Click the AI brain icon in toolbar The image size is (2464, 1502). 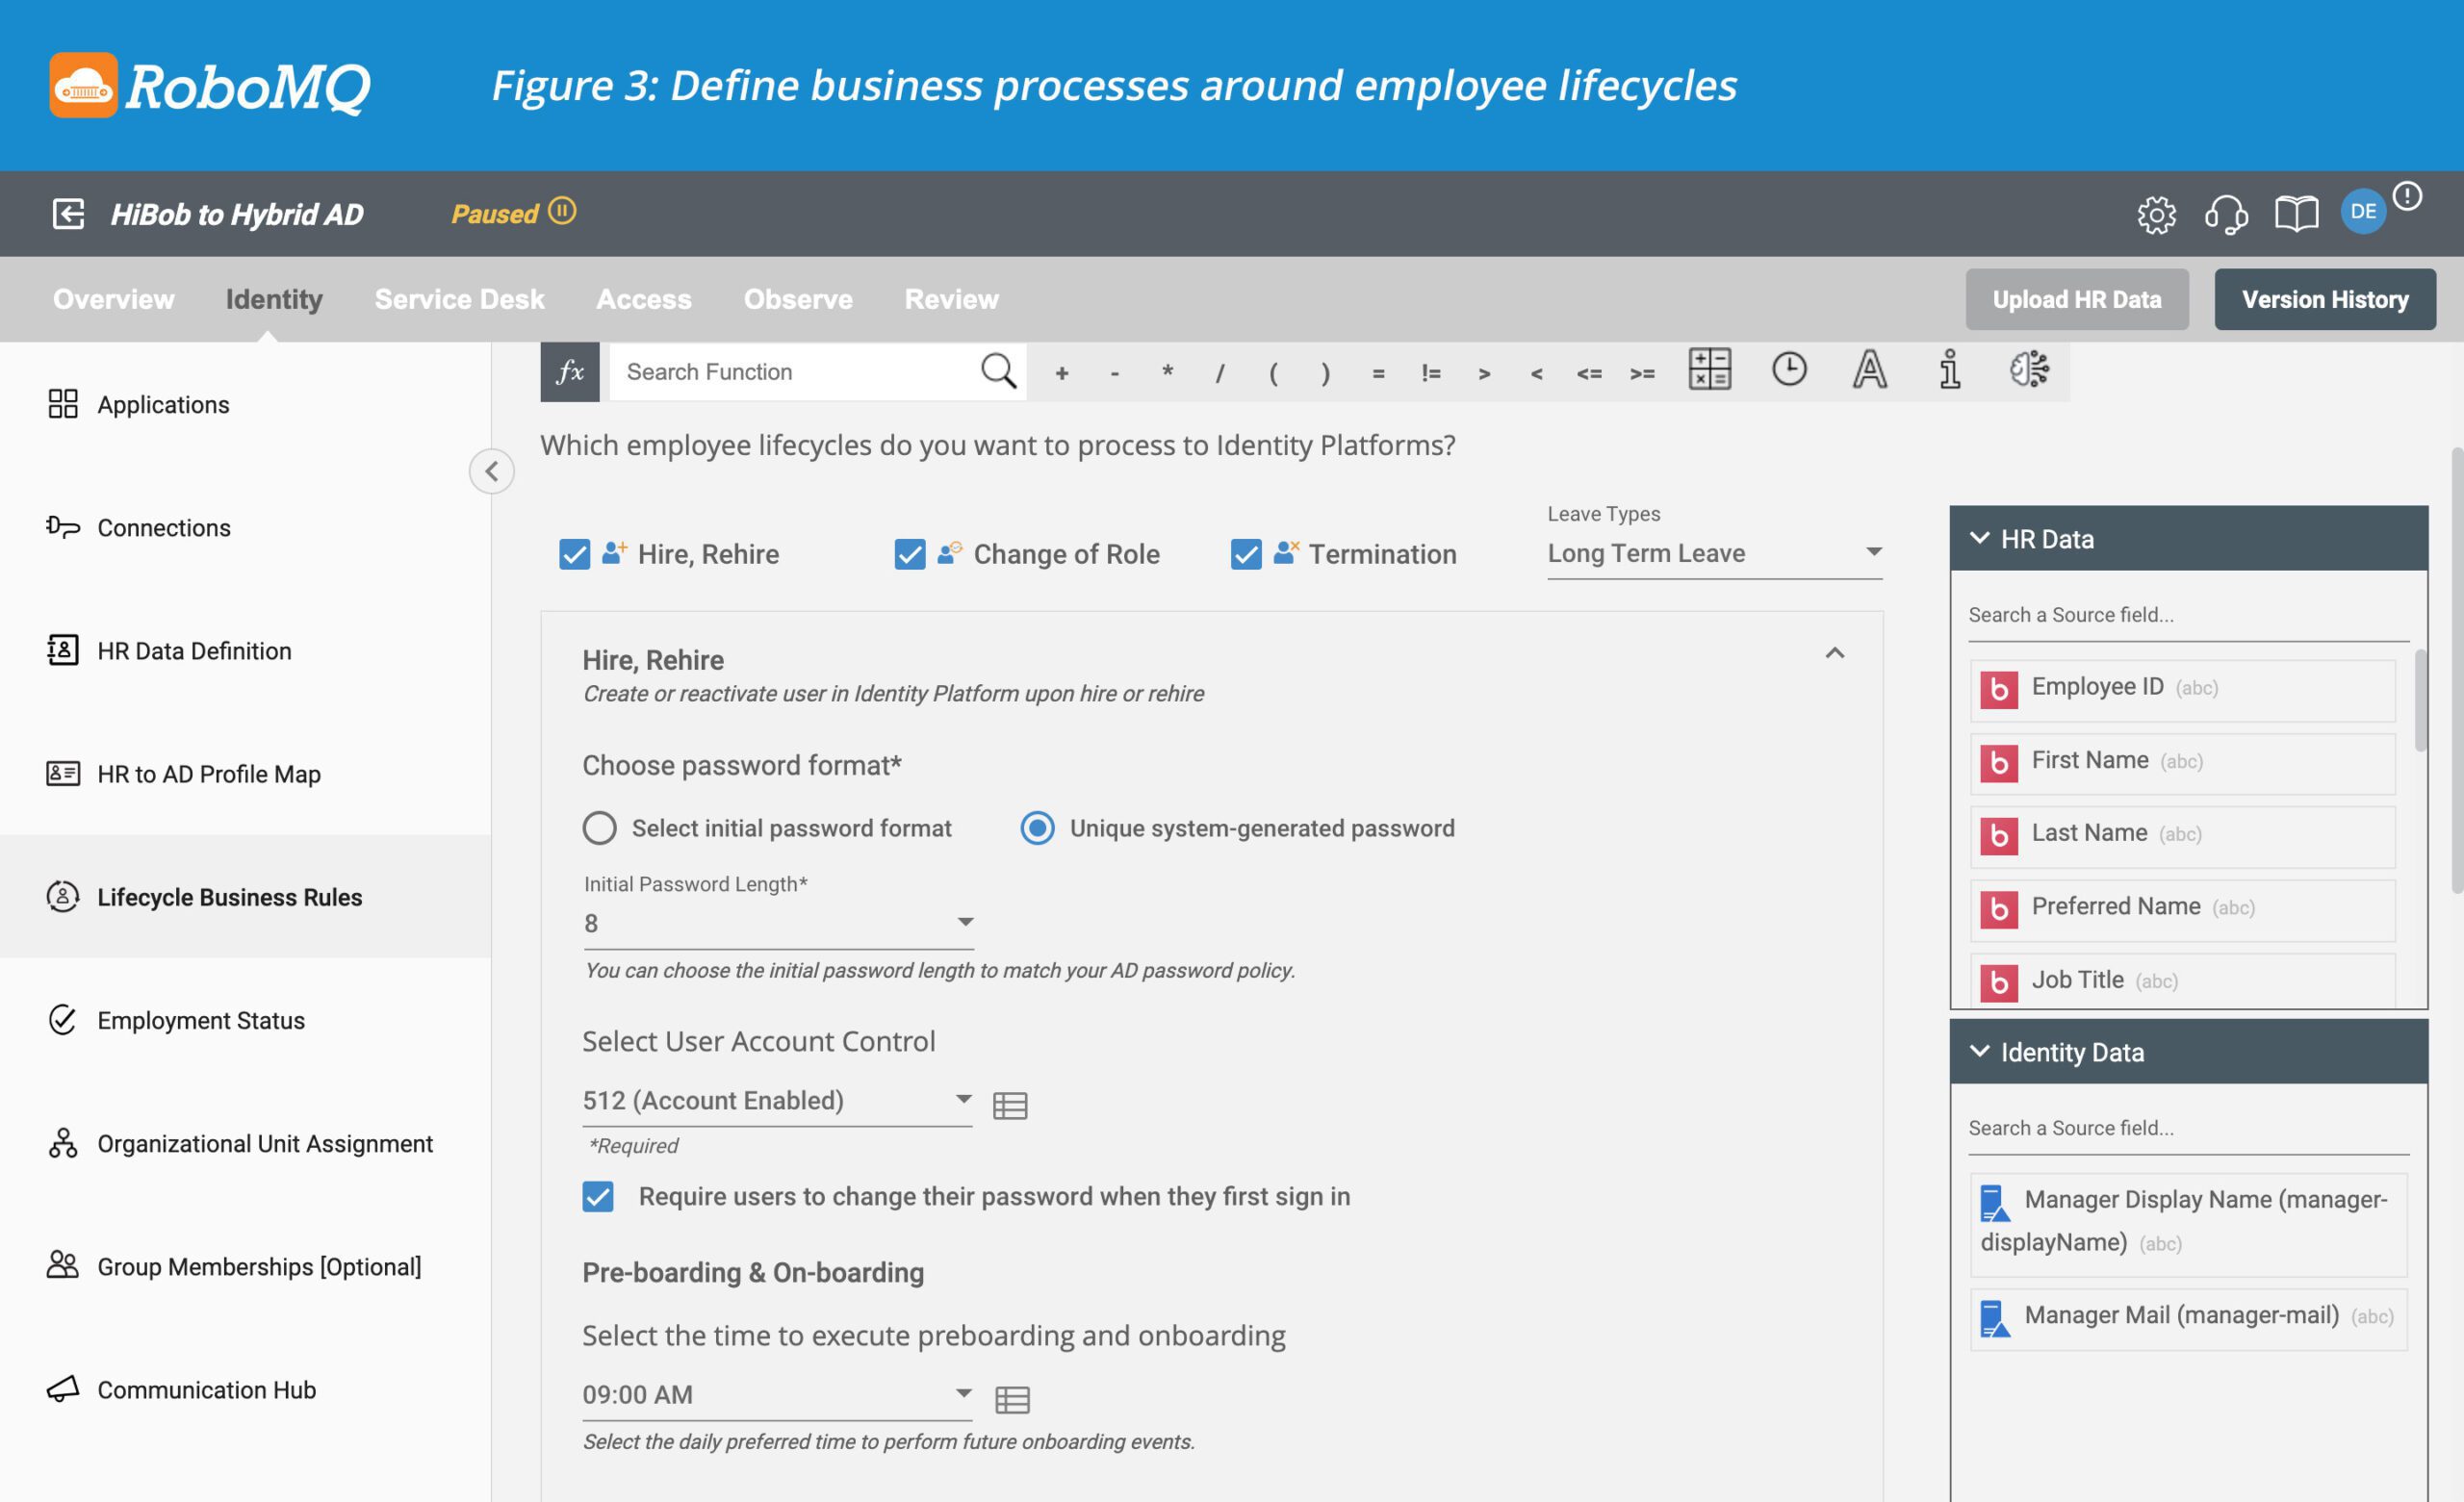pyautogui.click(x=2029, y=370)
